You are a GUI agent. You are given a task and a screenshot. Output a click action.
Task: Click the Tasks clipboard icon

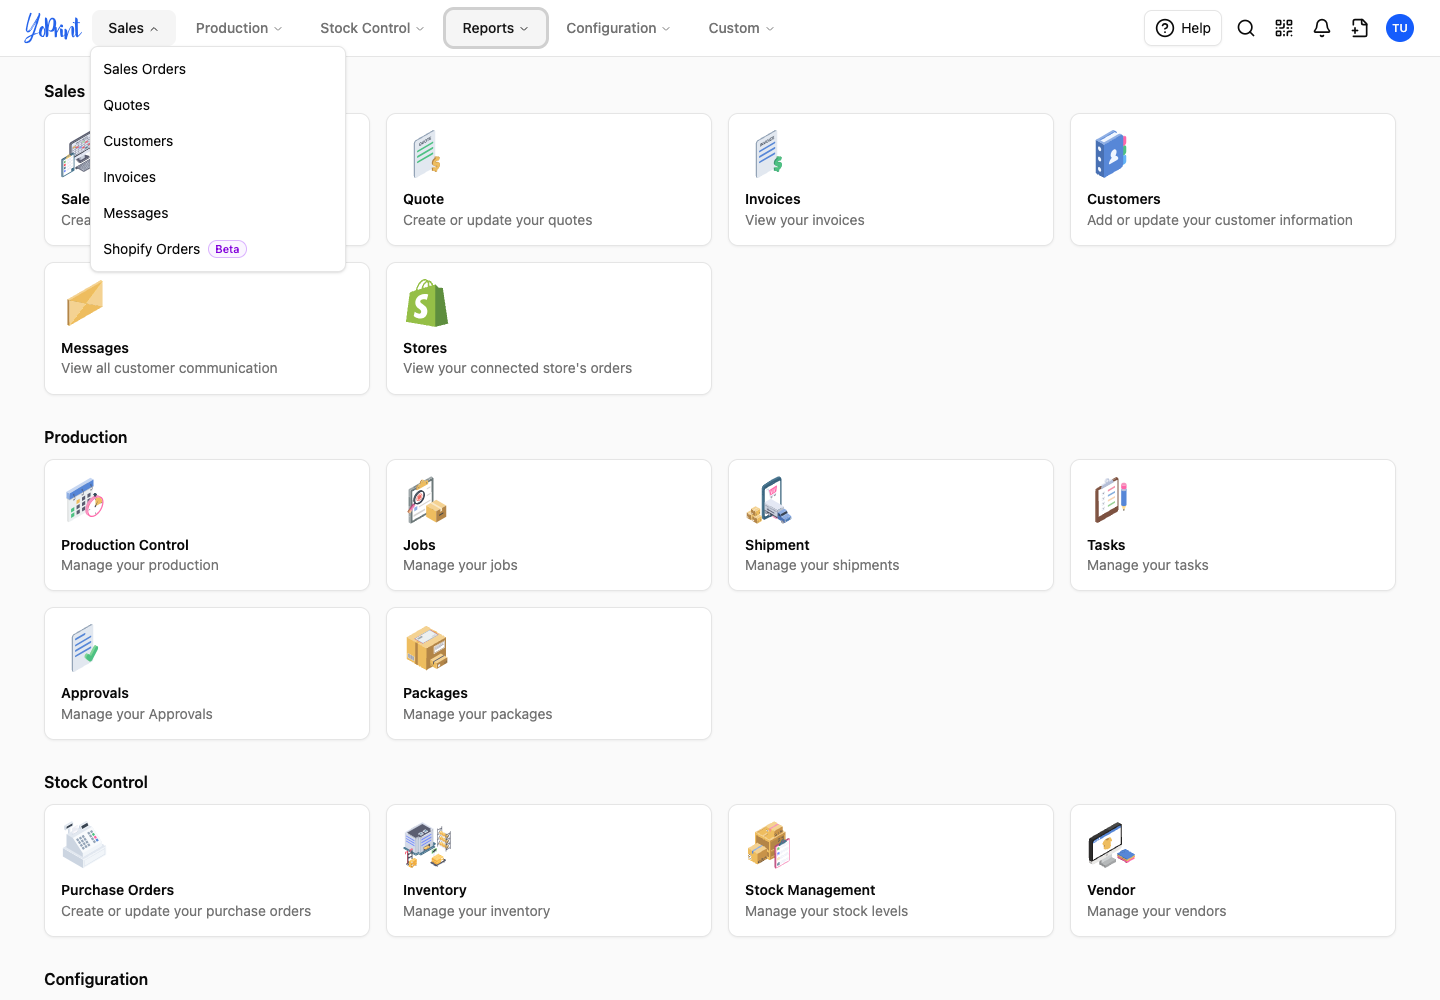1111,500
